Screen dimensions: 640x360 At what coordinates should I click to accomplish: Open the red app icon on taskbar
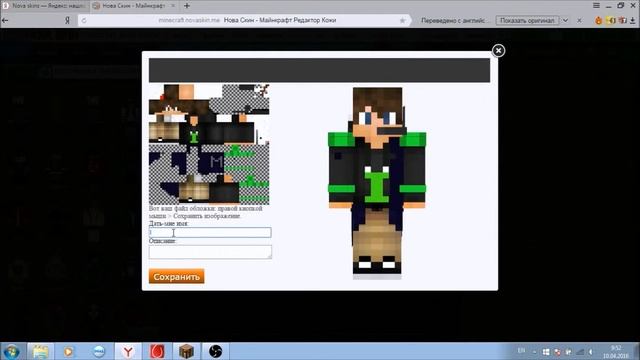158,351
